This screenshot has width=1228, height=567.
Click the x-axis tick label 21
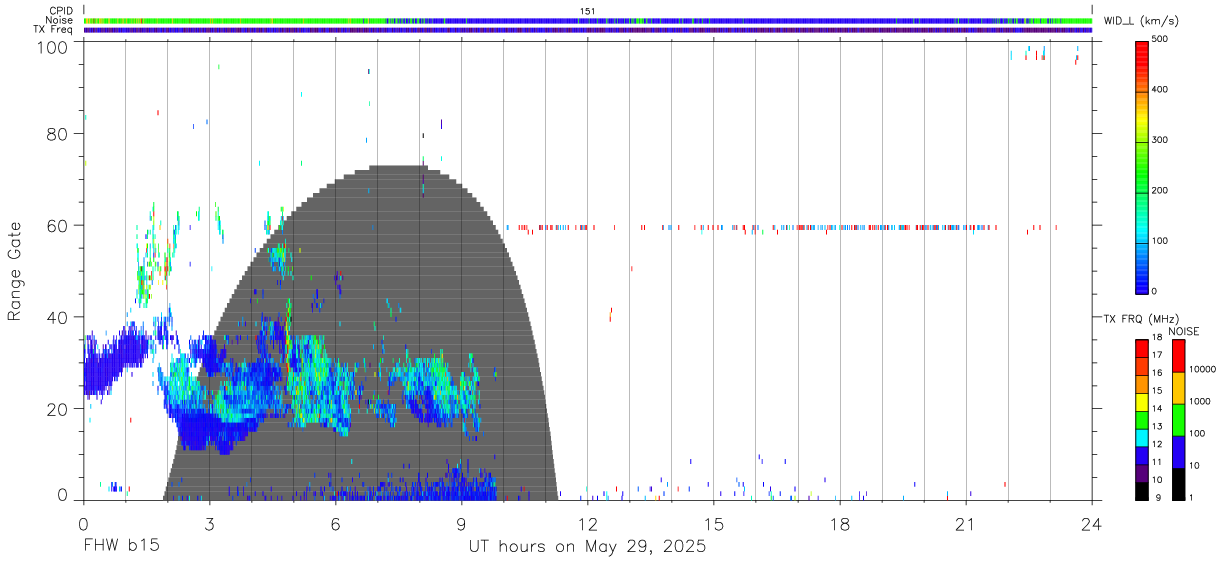coord(966,523)
